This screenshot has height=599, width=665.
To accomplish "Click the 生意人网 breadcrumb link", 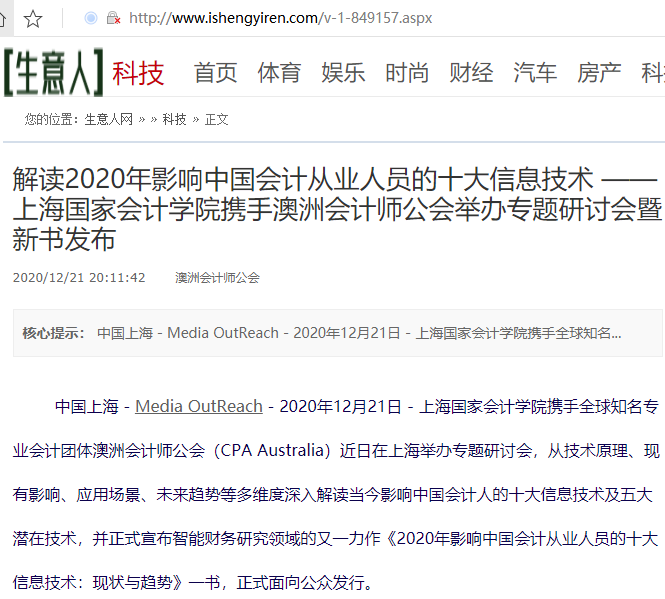I will 109,120.
